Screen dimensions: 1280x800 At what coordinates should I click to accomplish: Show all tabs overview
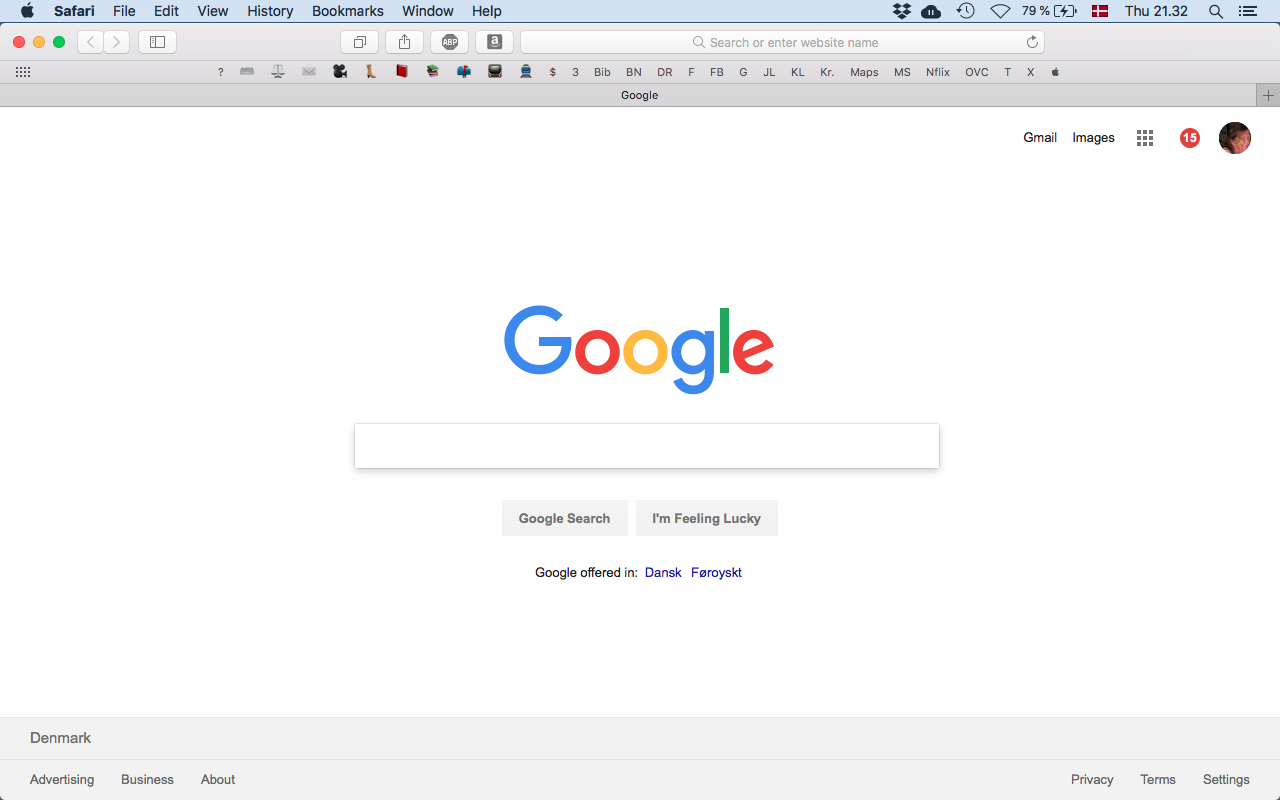(360, 42)
